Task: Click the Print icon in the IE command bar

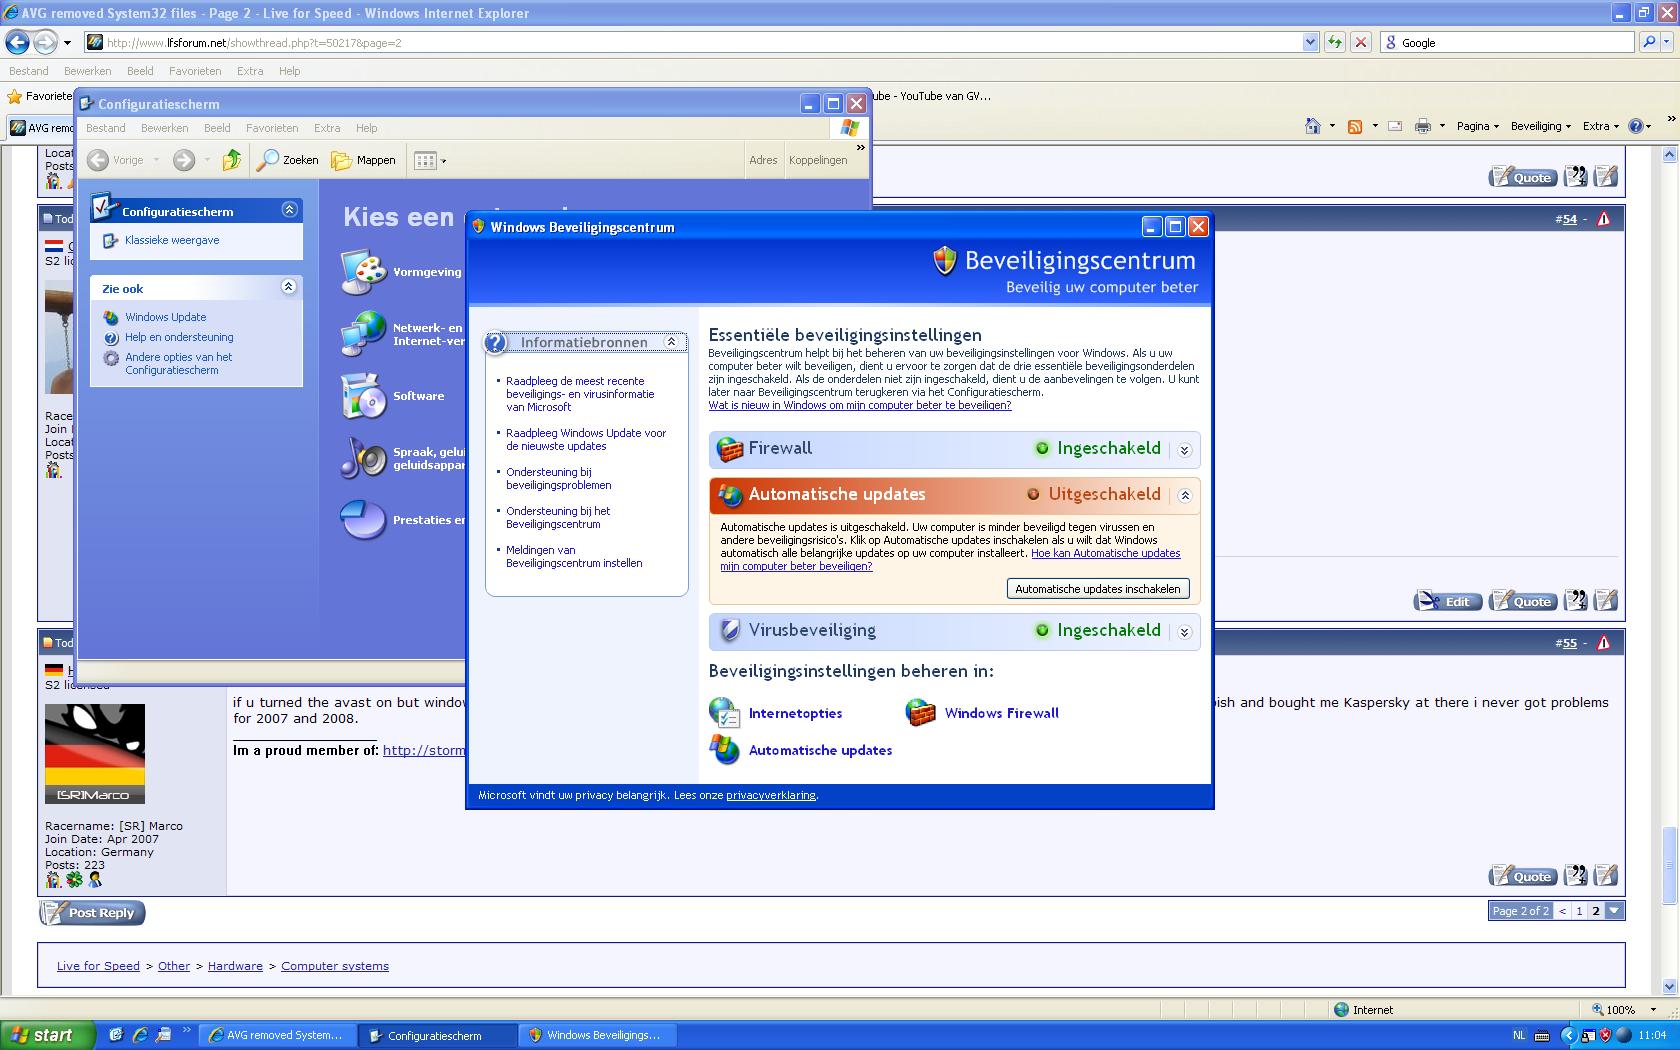Action: tap(1423, 126)
